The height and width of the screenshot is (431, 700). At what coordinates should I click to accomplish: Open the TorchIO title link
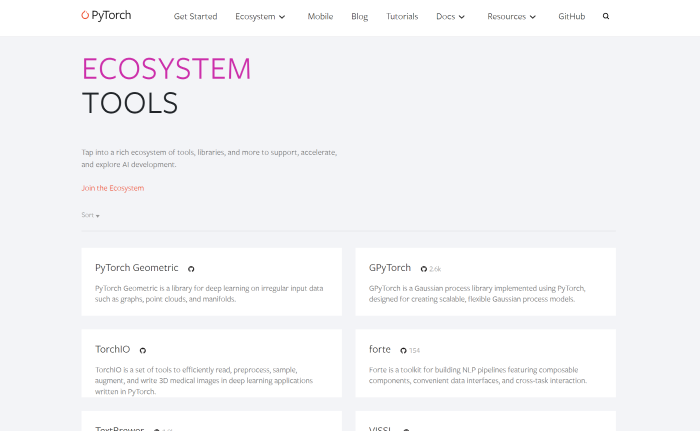click(112, 349)
